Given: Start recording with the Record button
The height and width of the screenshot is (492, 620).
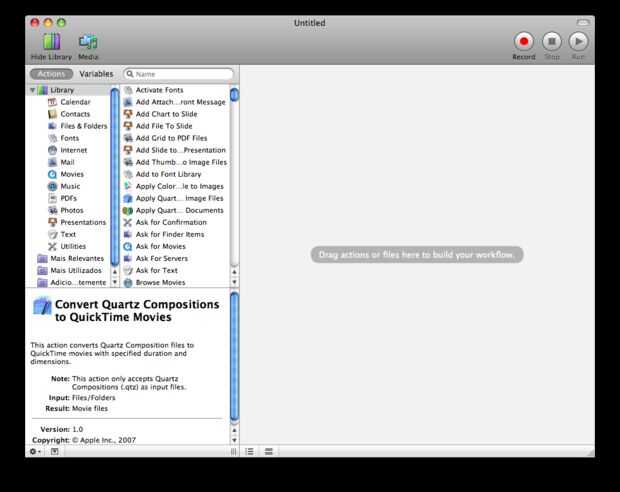Looking at the screenshot, I should pyautogui.click(x=524, y=41).
